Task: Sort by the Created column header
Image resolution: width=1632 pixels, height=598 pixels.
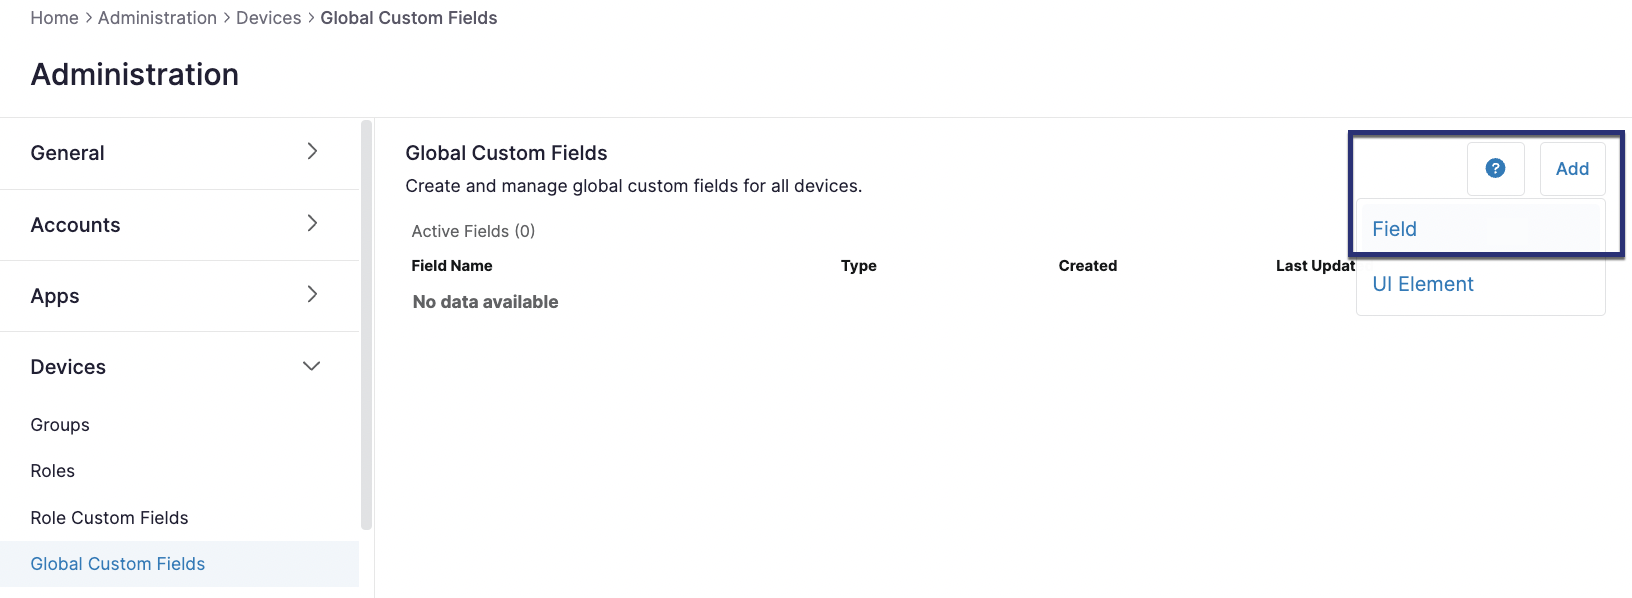Action: click(1088, 266)
